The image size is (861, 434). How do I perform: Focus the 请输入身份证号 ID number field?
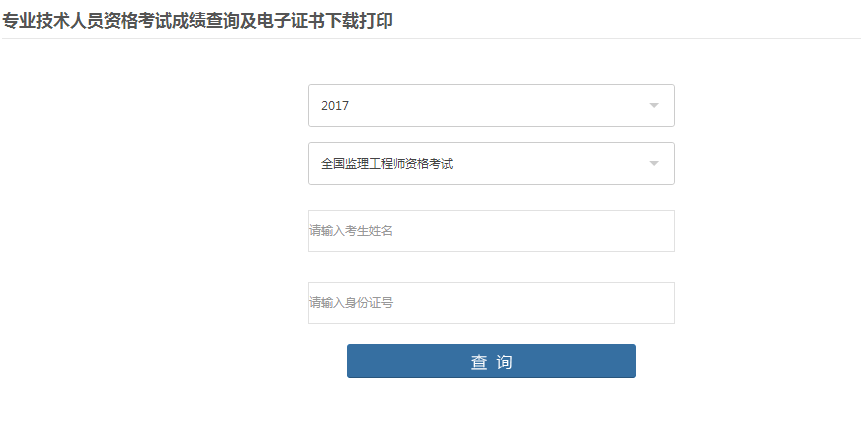[x=490, y=303]
